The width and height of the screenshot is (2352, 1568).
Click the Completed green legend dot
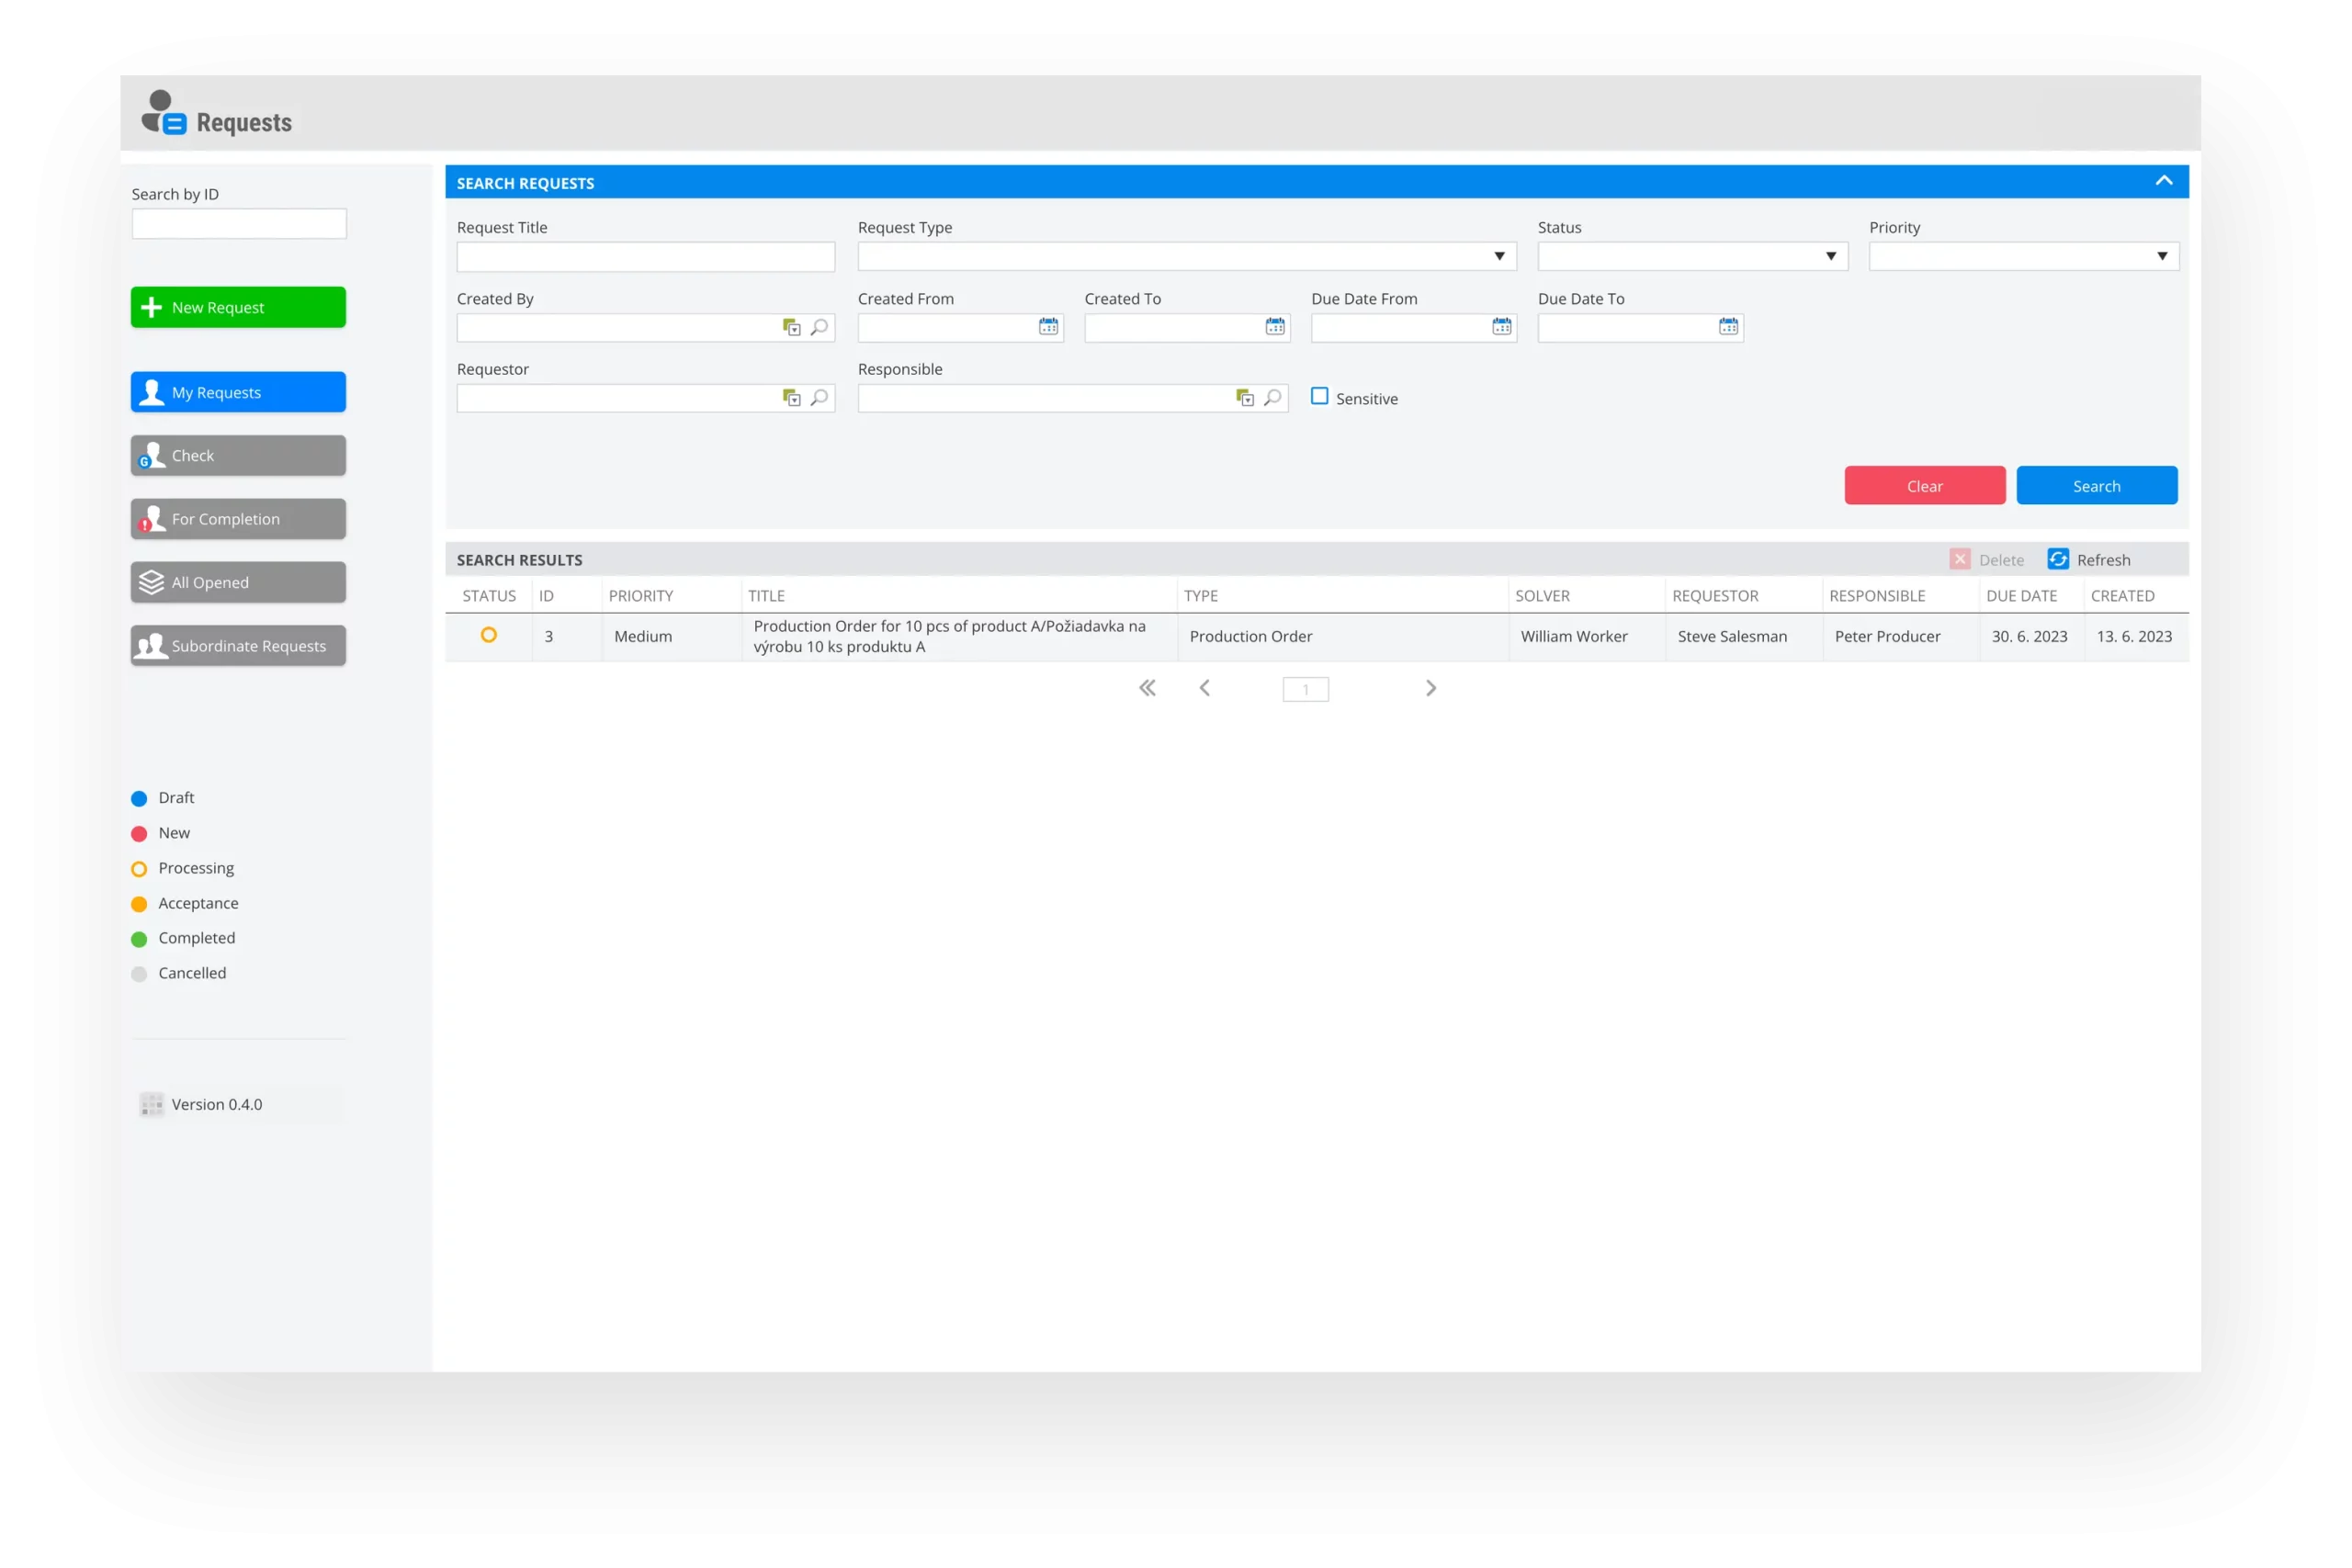[x=139, y=939]
